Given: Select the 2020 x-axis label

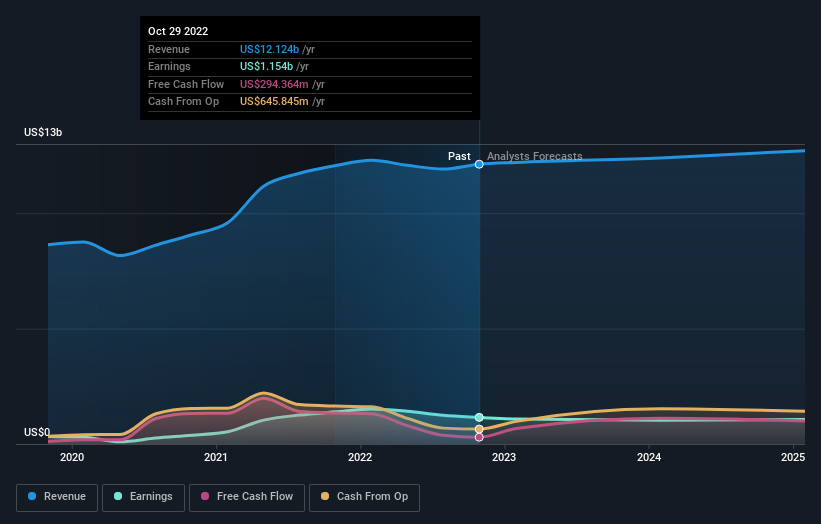Looking at the screenshot, I should pos(72,458).
